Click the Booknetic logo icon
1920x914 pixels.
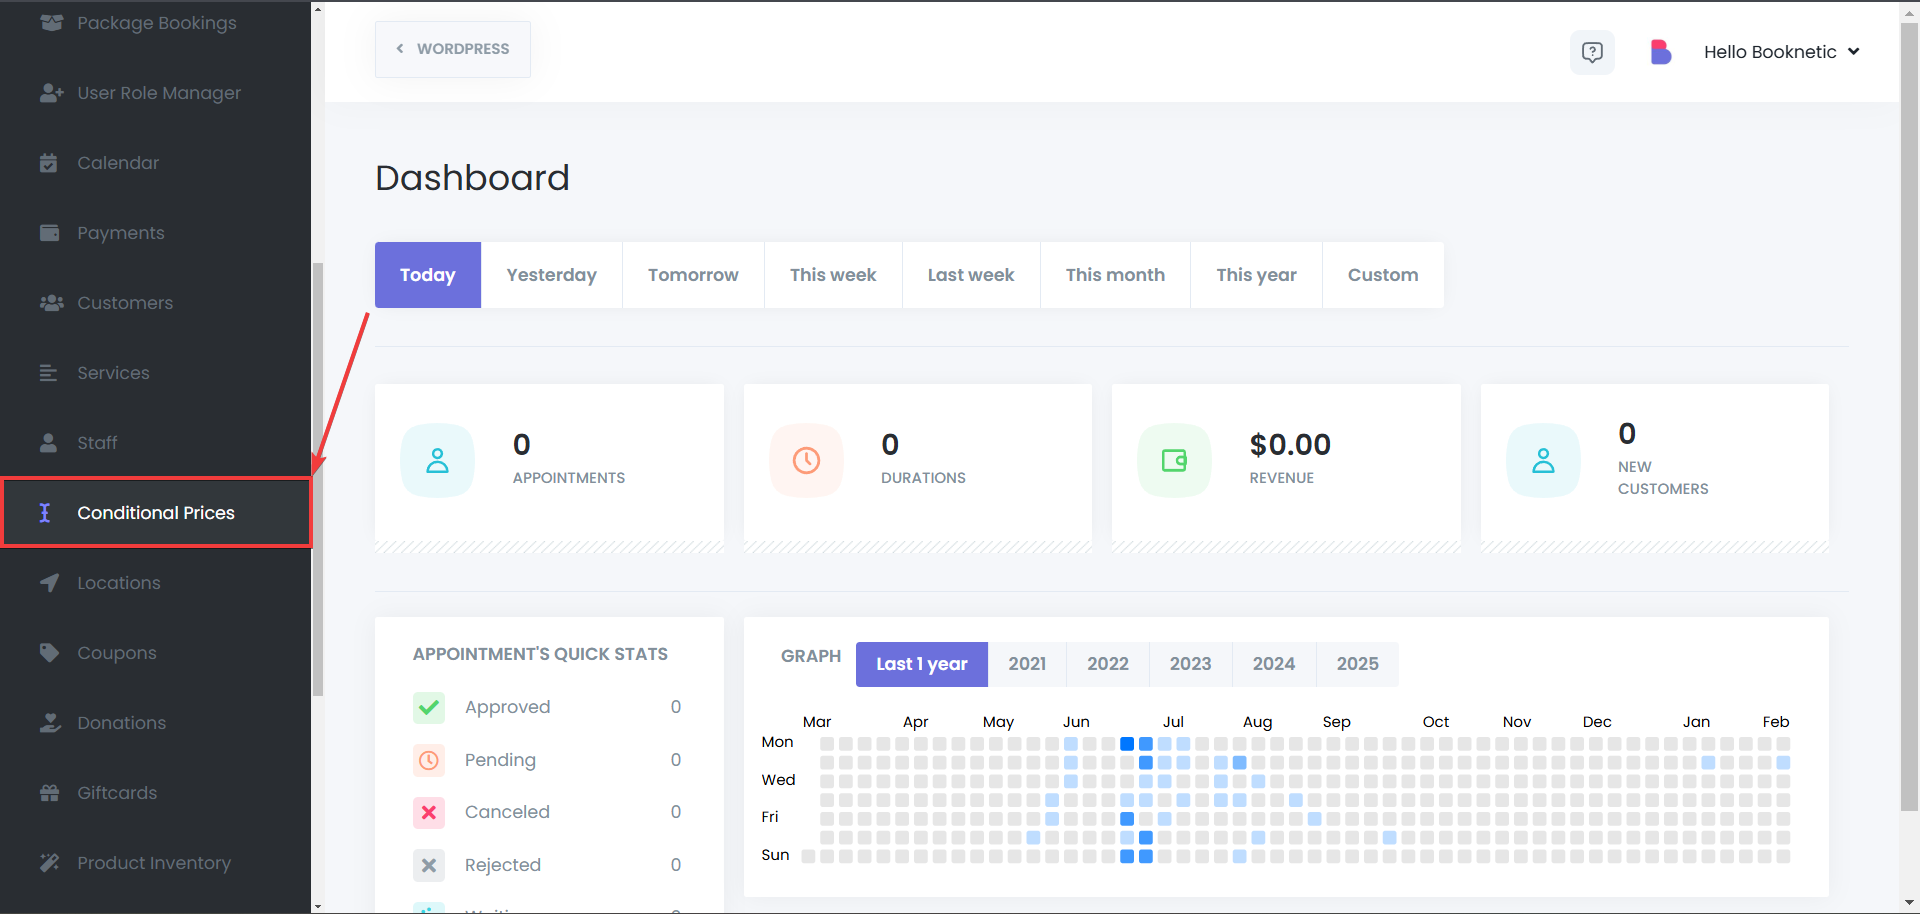(1660, 52)
